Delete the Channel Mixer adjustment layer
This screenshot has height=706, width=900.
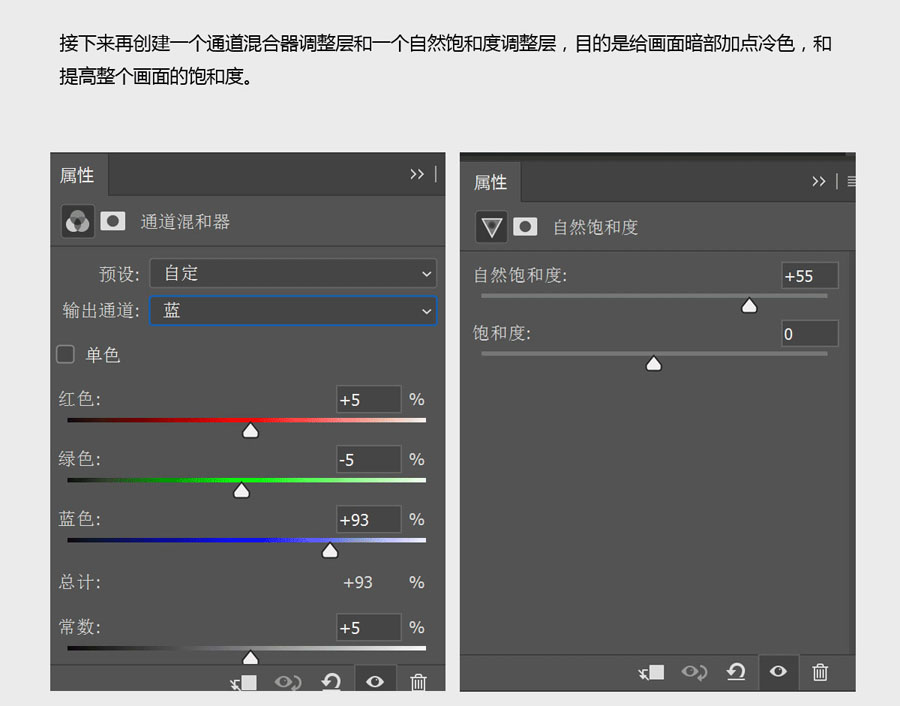click(419, 682)
